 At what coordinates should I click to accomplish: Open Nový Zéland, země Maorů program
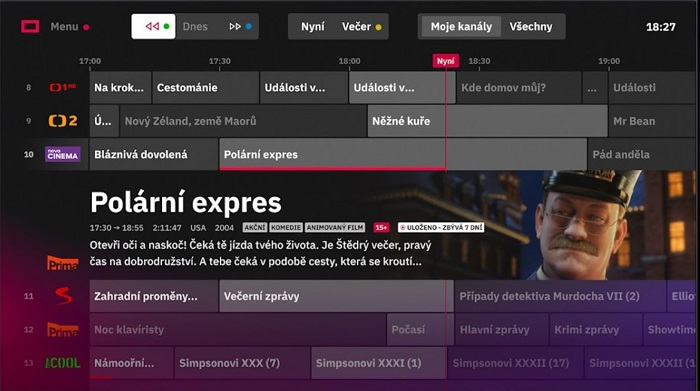click(x=243, y=121)
